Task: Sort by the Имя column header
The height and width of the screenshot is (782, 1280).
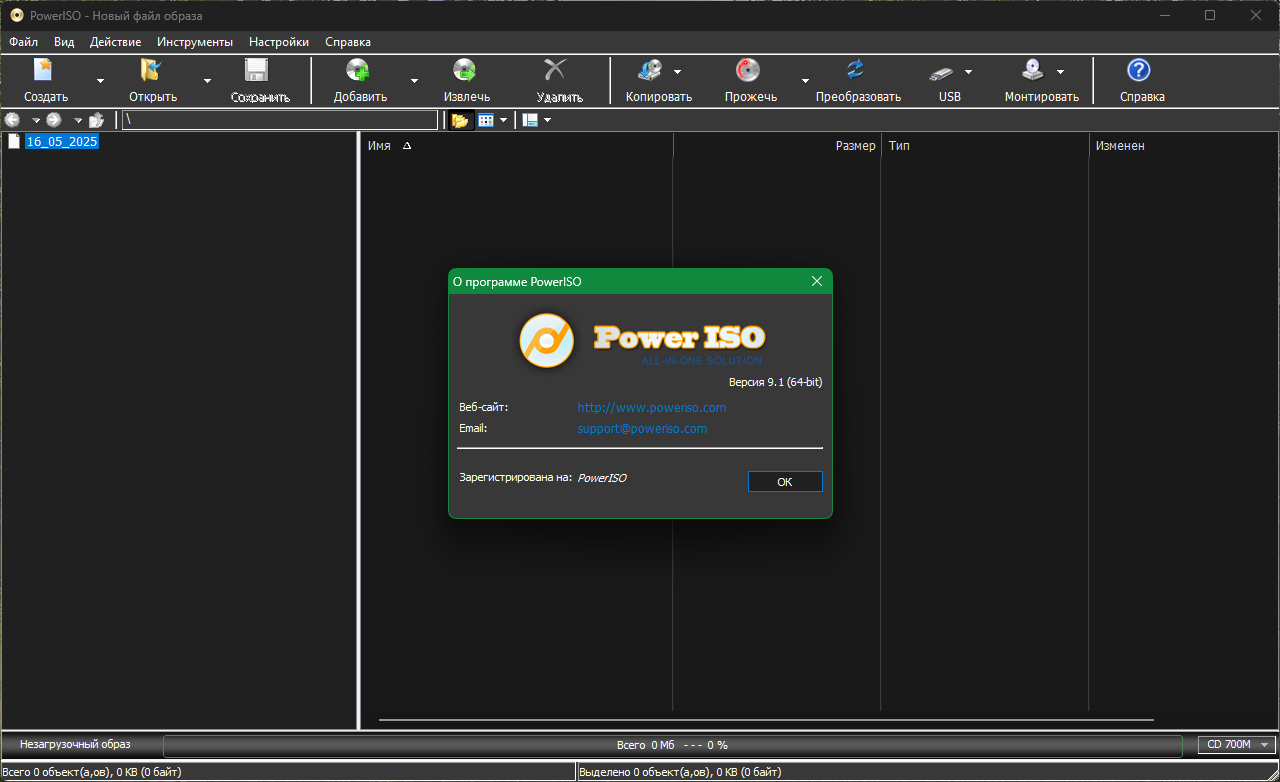Action: click(516, 146)
